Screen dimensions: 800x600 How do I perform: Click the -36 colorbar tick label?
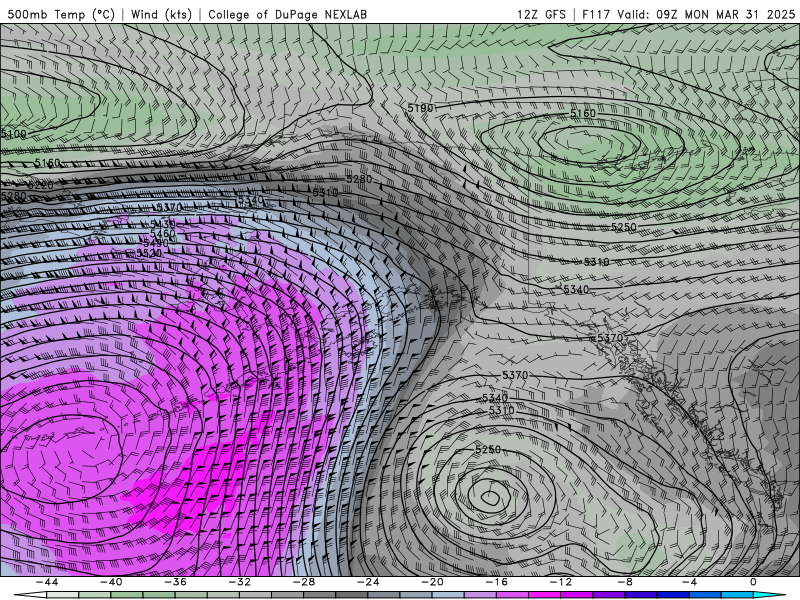[x=175, y=582]
